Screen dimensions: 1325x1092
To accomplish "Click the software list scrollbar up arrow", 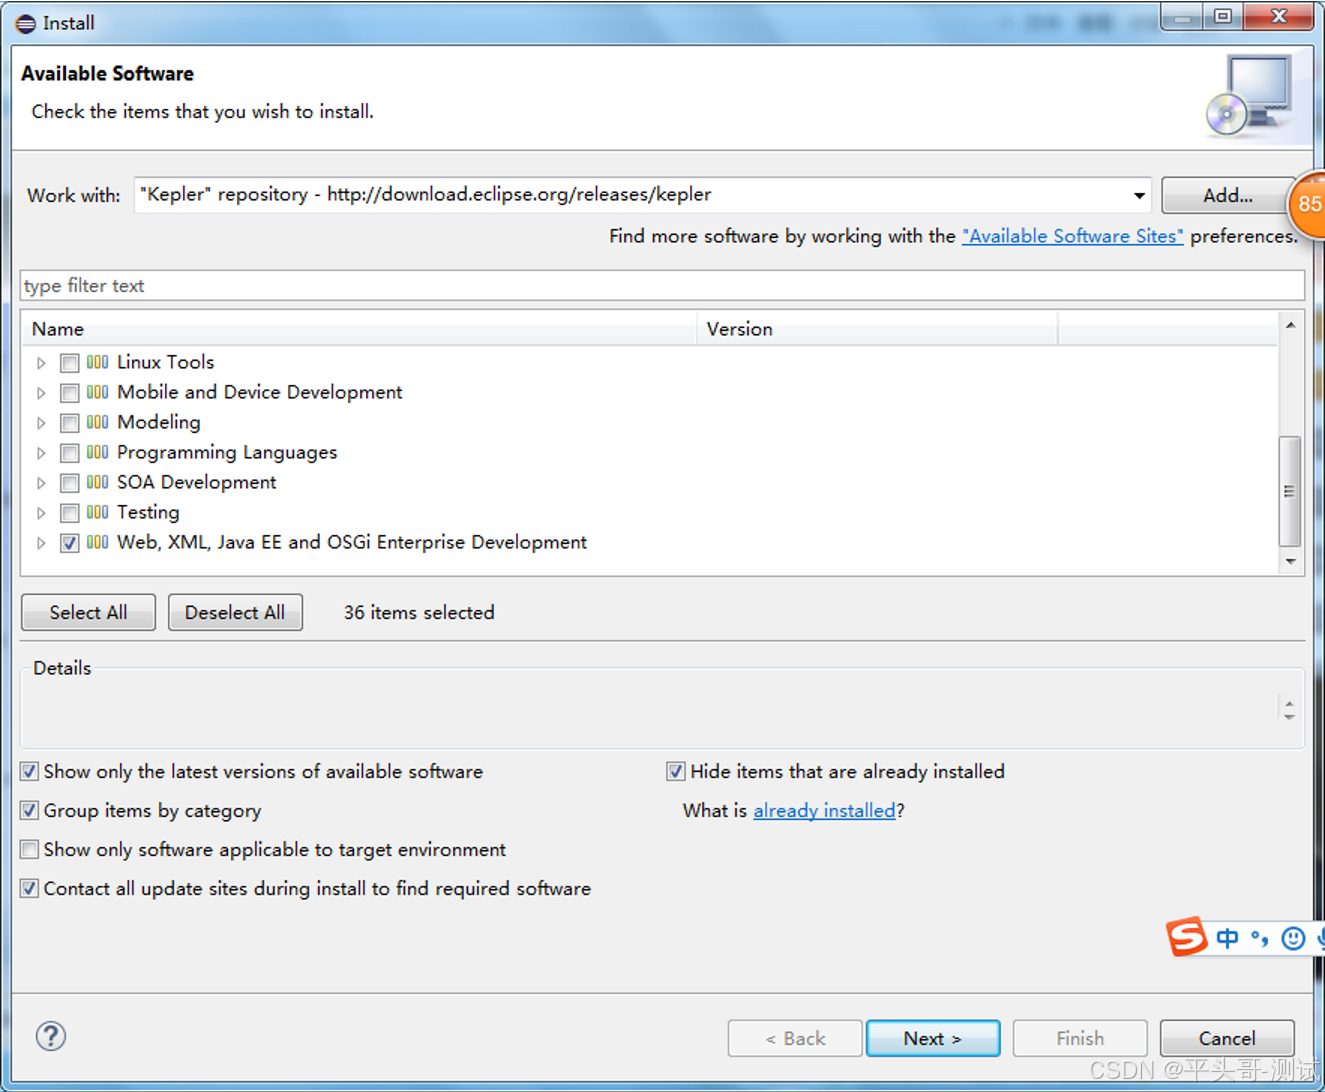I will click(x=1291, y=325).
